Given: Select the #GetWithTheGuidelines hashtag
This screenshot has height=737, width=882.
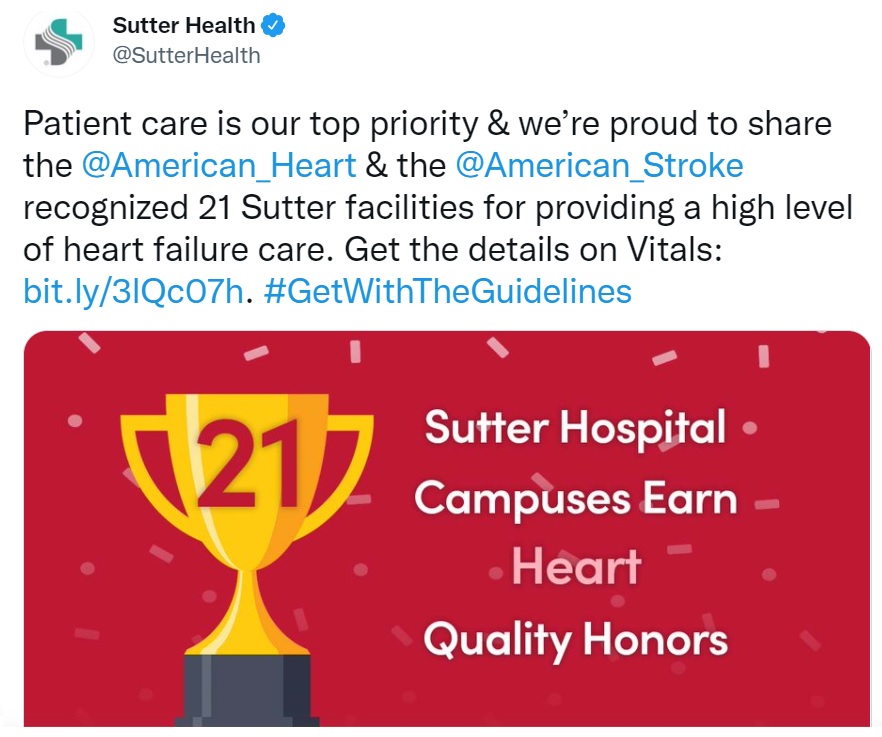Looking at the screenshot, I should 447,292.
